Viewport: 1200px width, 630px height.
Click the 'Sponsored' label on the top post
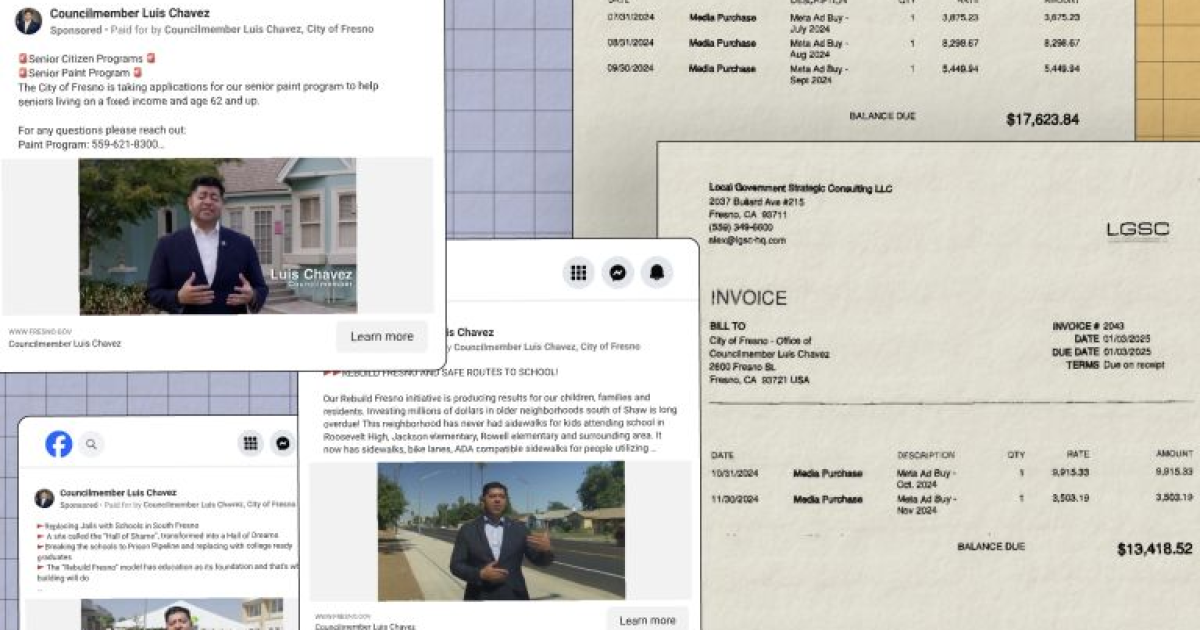[x=74, y=29]
